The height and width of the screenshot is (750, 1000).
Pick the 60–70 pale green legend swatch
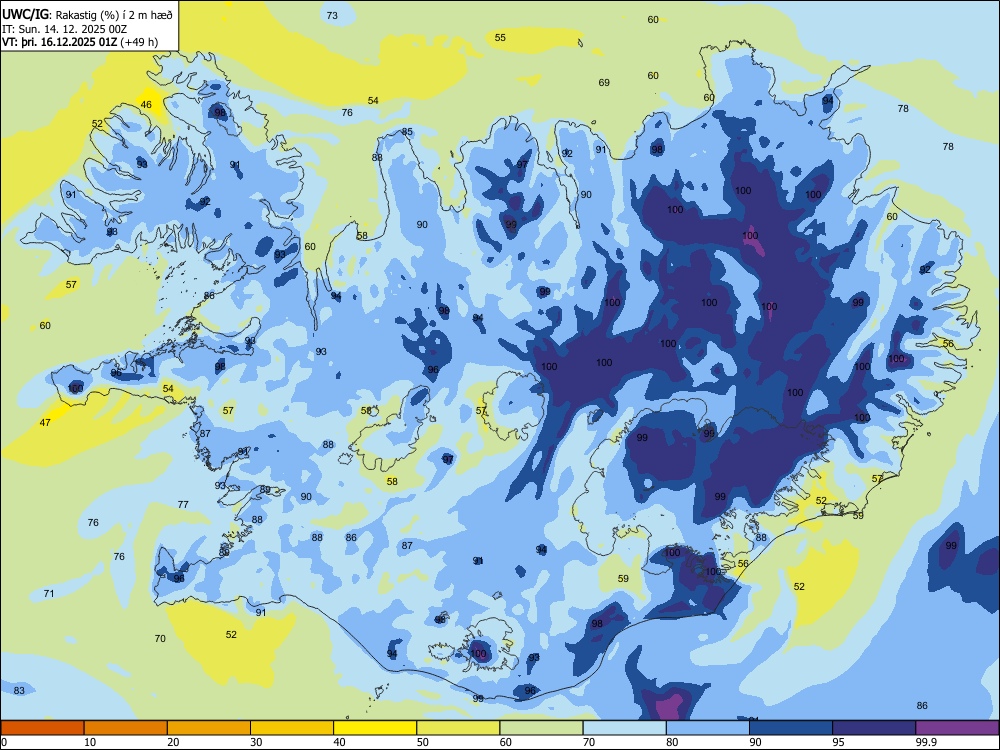click(541, 728)
